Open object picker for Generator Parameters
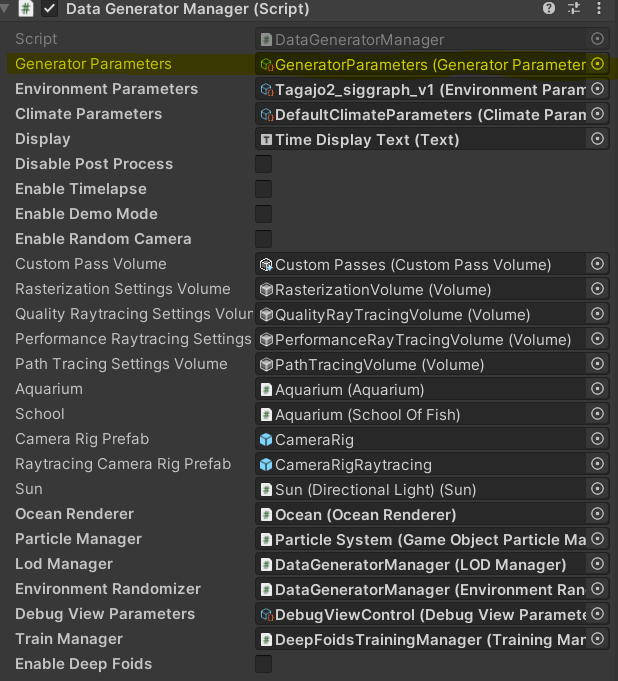This screenshot has height=681, width=618. coord(598,64)
